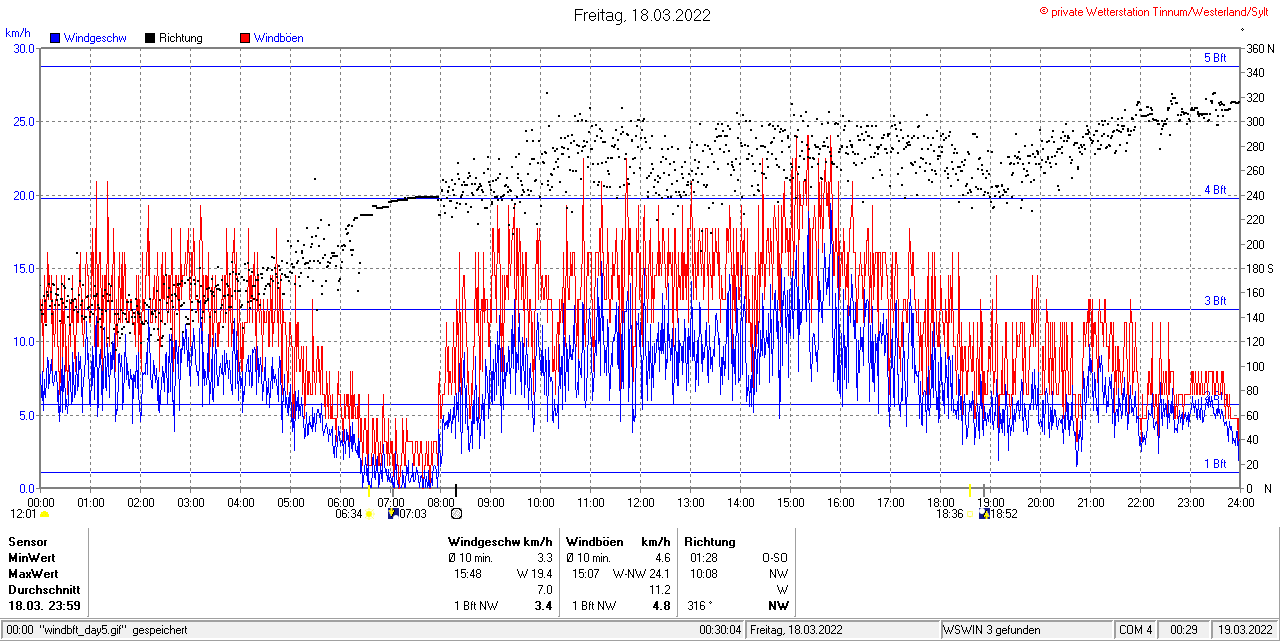Click the 19.03.2022 status bar date
Screen dimensions: 1280x641
(1244, 630)
